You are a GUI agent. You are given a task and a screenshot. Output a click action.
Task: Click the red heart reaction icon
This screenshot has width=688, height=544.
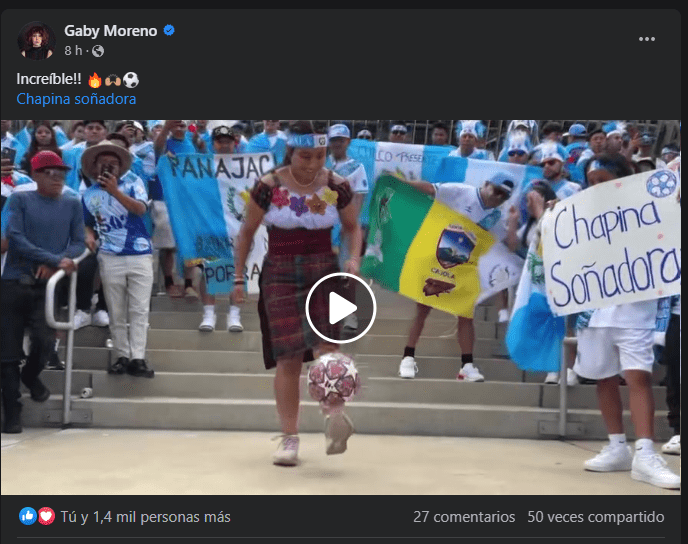[46, 516]
